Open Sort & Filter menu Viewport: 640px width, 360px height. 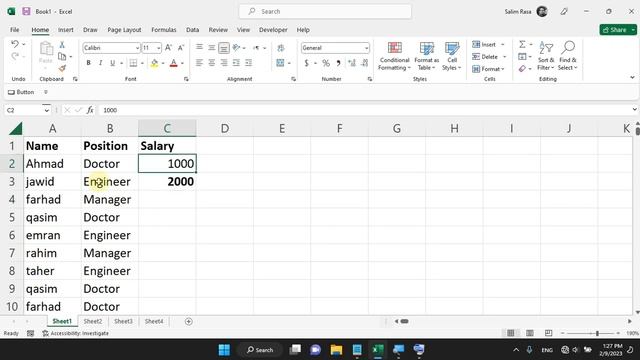[x=546, y=56]
